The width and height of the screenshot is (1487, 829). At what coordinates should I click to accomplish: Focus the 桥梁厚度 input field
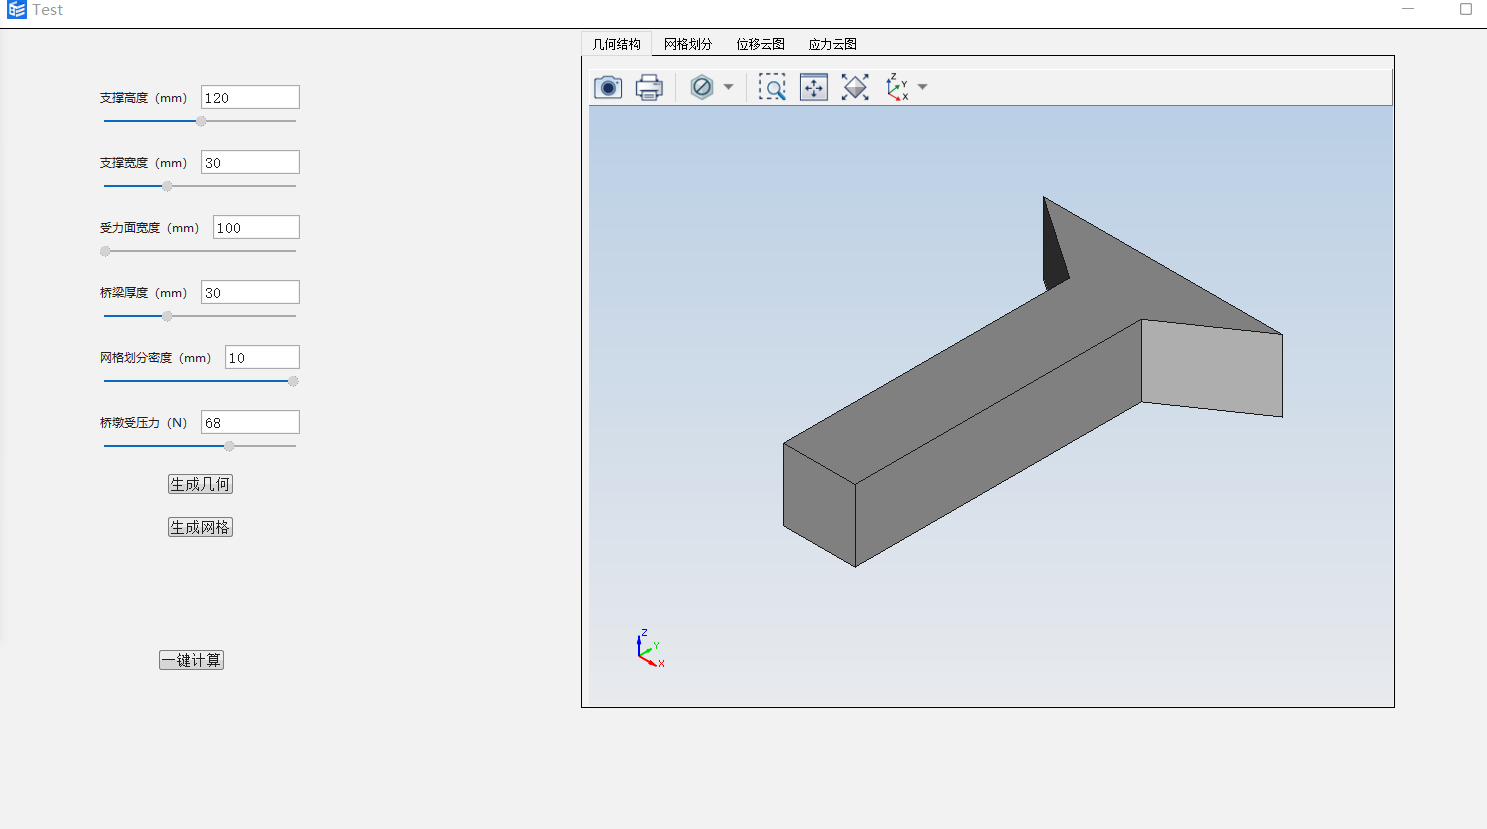[x=250, y=292]
